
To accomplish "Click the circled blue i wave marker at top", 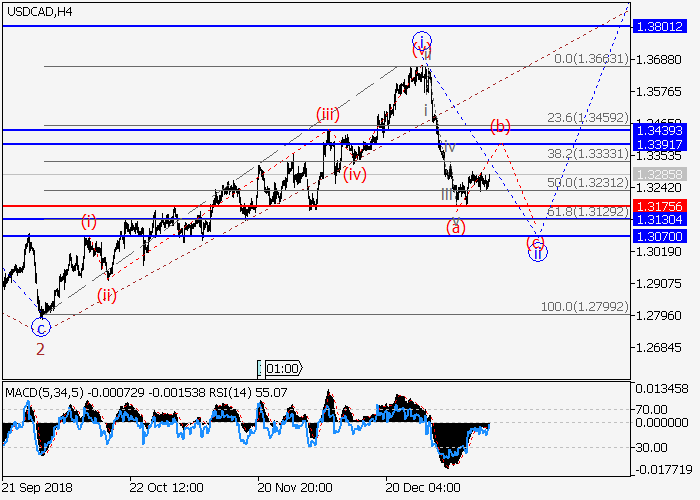I will pos(422,42).
